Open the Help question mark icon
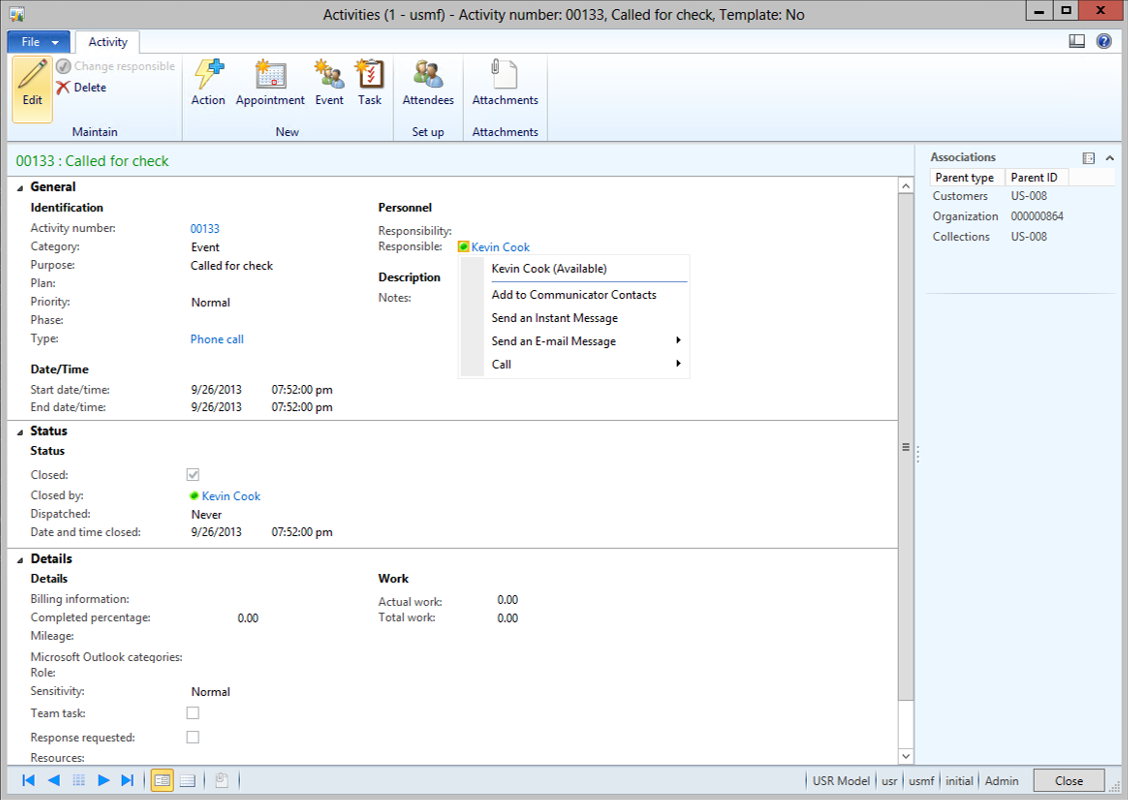 [1104, 41]
